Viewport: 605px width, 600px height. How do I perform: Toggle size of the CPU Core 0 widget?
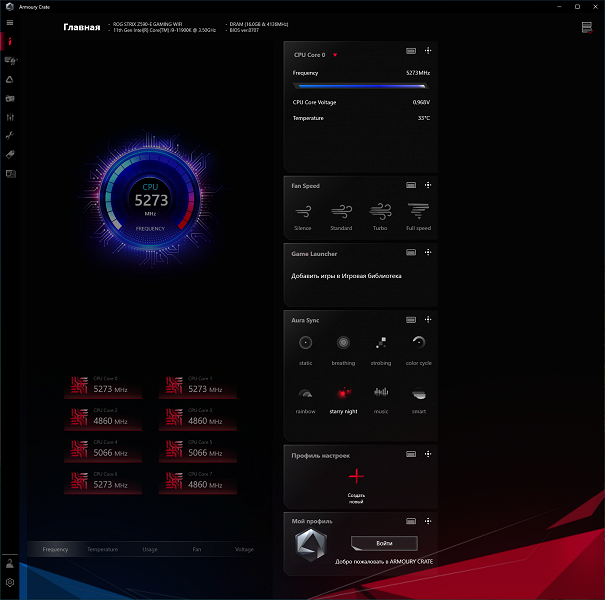(x=411, y=51)
